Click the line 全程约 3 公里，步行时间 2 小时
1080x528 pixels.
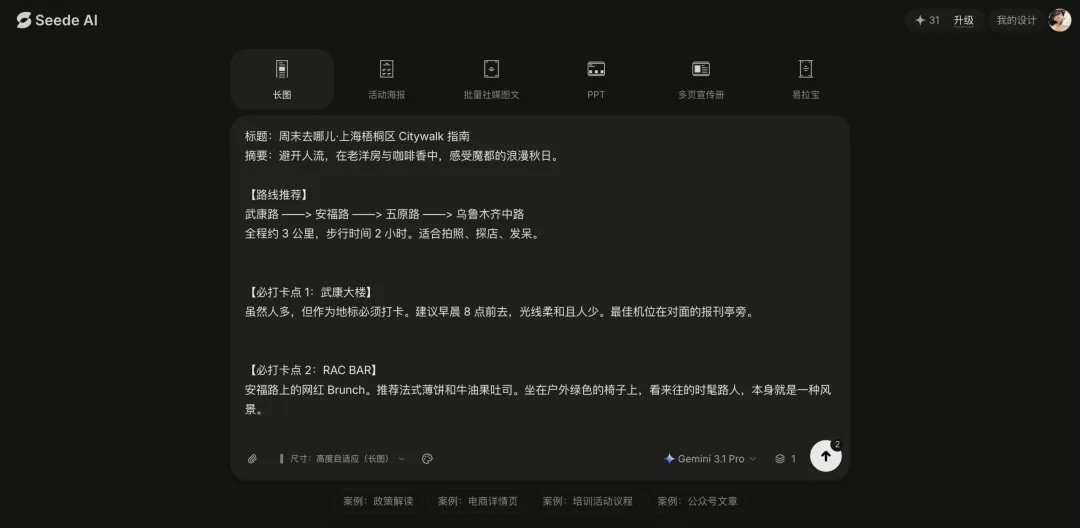tap(393, 233)
